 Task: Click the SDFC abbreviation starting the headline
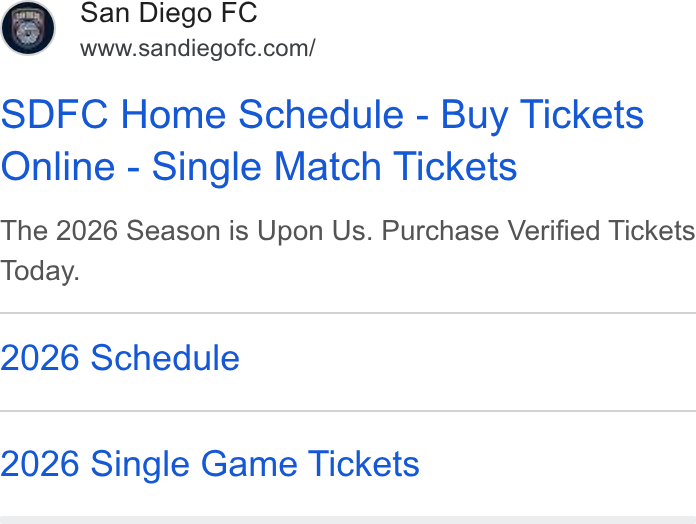pos(55,114)
